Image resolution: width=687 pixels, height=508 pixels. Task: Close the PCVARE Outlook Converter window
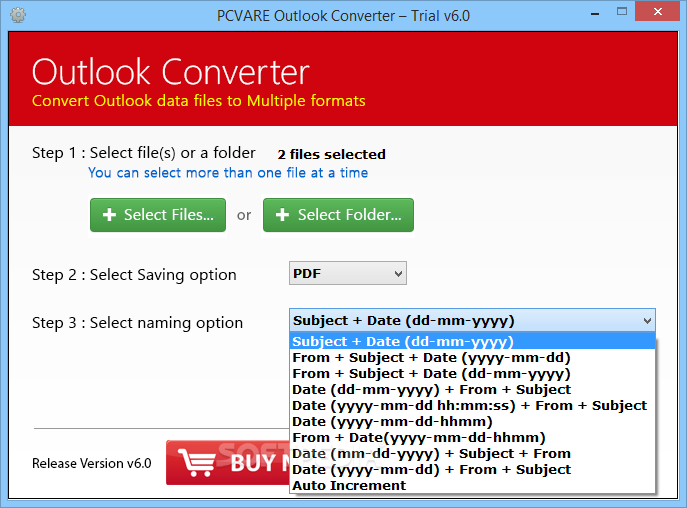tap(657, 11)
